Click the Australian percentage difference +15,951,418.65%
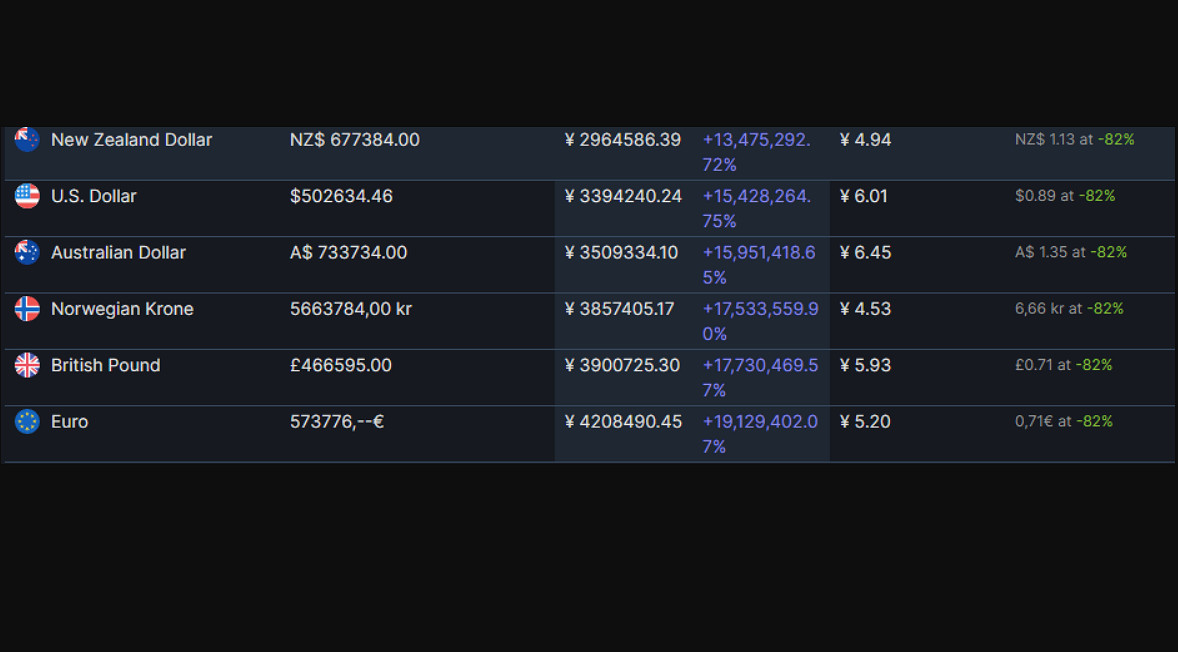The height and width of the screenshot is (652, 1178). 759,265
